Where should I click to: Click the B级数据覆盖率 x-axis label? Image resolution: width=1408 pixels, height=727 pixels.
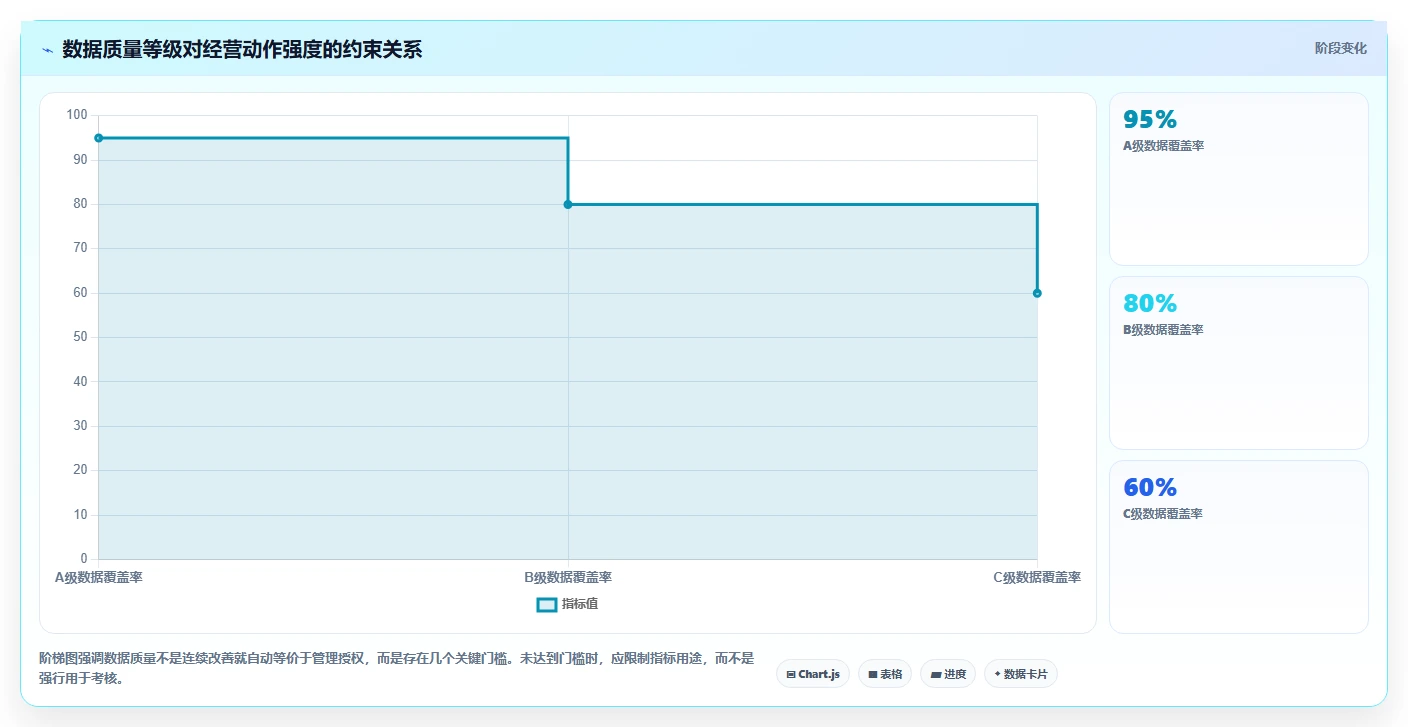point(568,577)
